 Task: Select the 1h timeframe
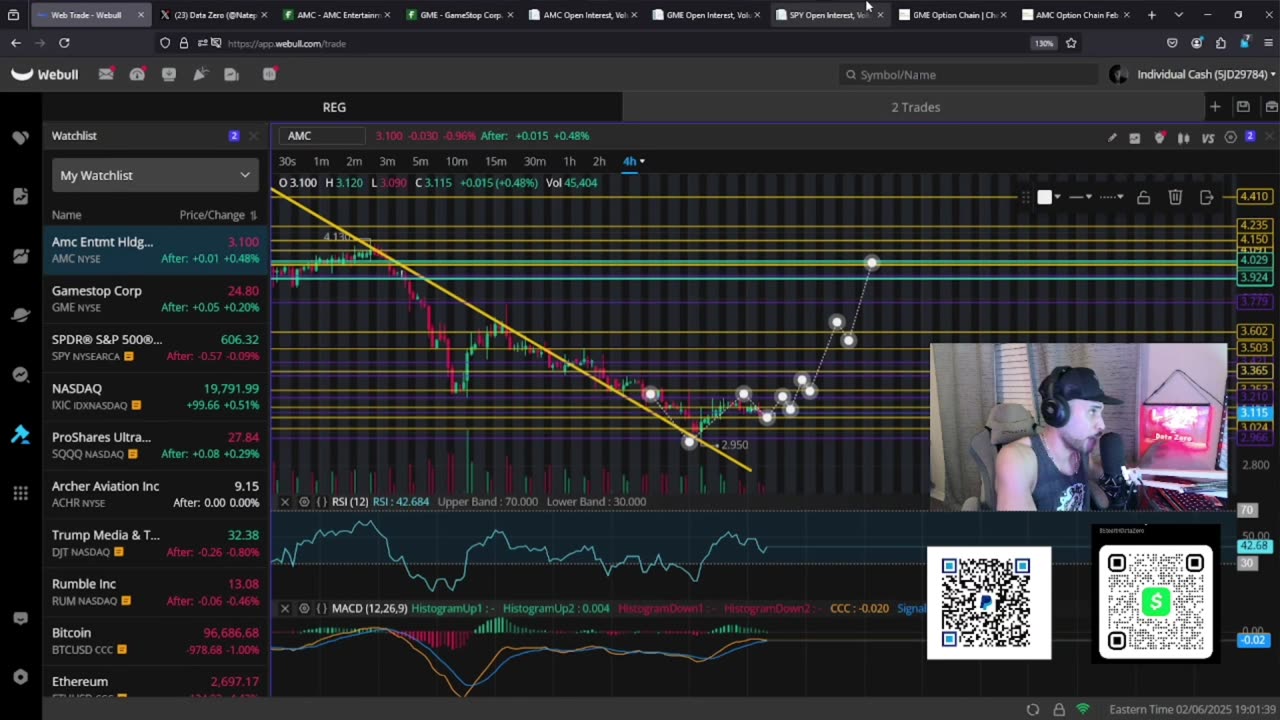click(x=569, y=161)
